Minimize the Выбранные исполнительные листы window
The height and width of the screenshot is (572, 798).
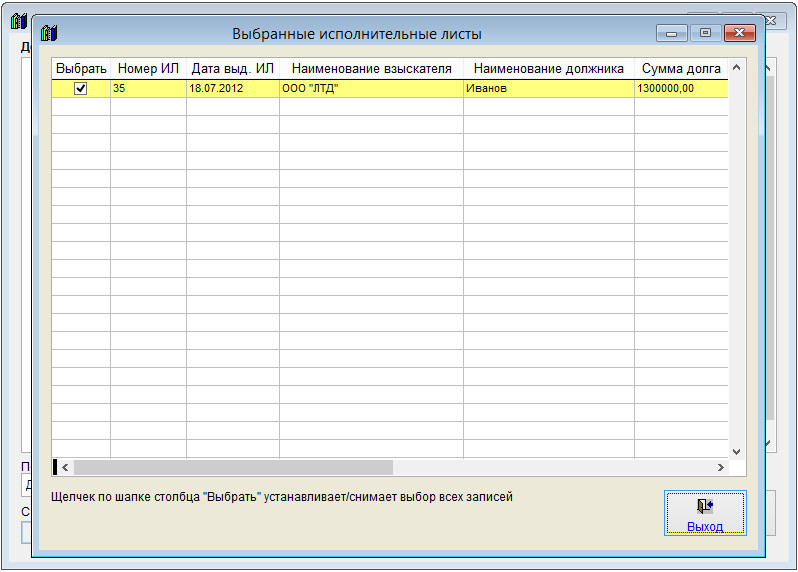point(671,34)
